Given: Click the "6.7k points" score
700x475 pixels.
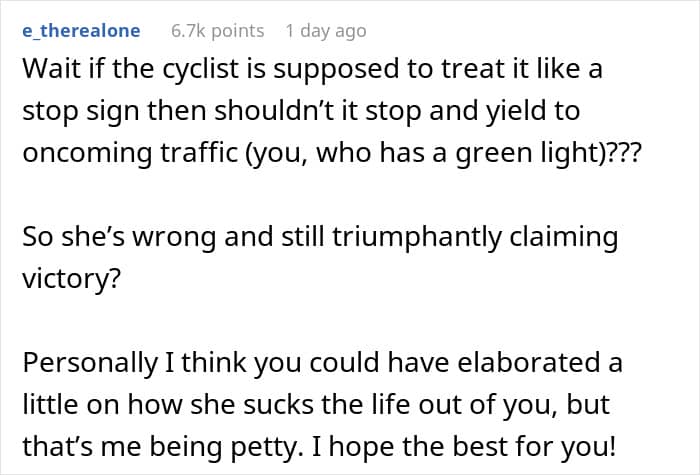Looking at the screenshot, I should click(x=218, y=30).
